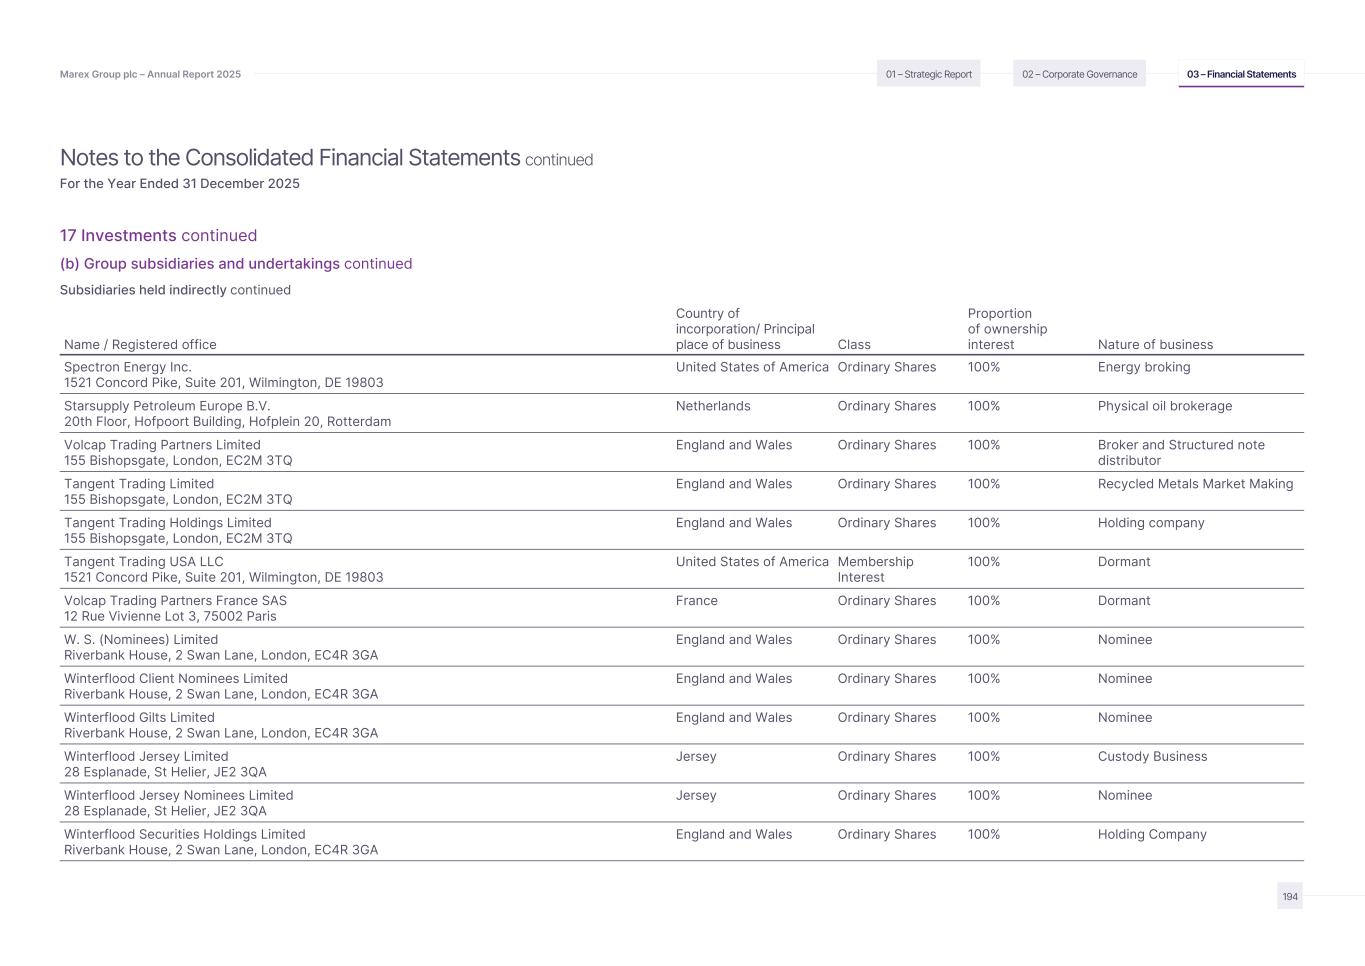Click the Name / Registered office column header
1365x966 pixels.
140,345
